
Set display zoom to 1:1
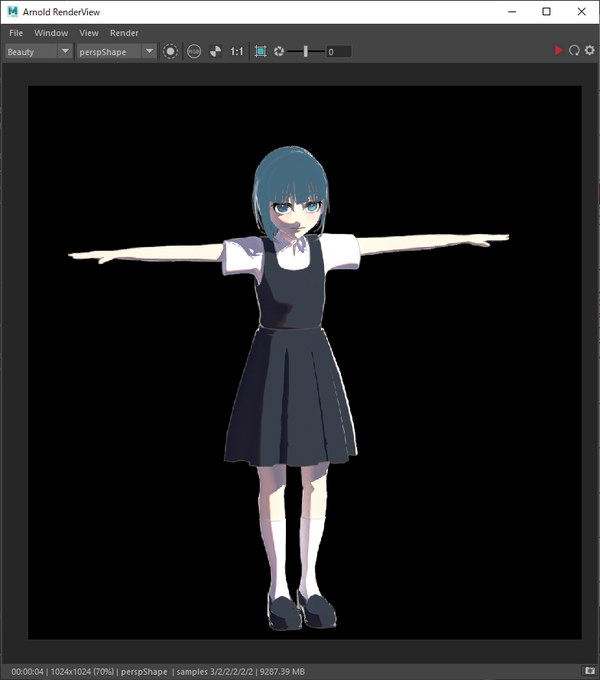click(x=237, y=52)
